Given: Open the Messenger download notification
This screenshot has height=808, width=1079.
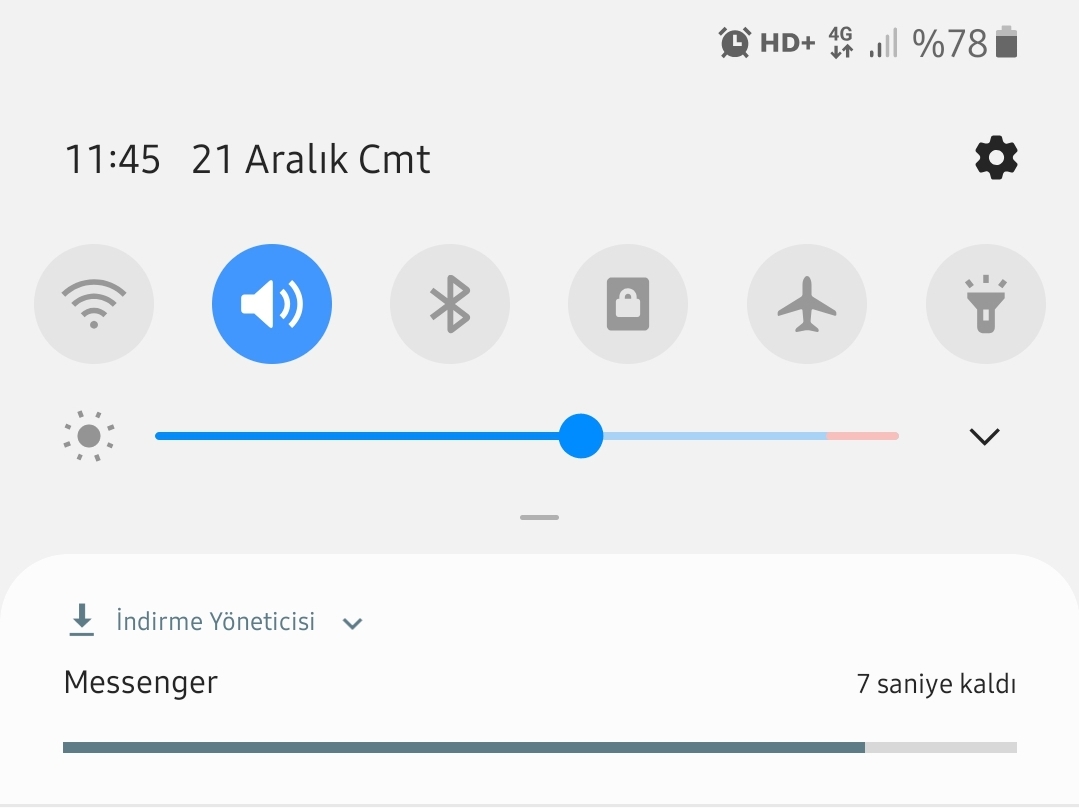Looking at the screenshot, I should click(540, 679).
